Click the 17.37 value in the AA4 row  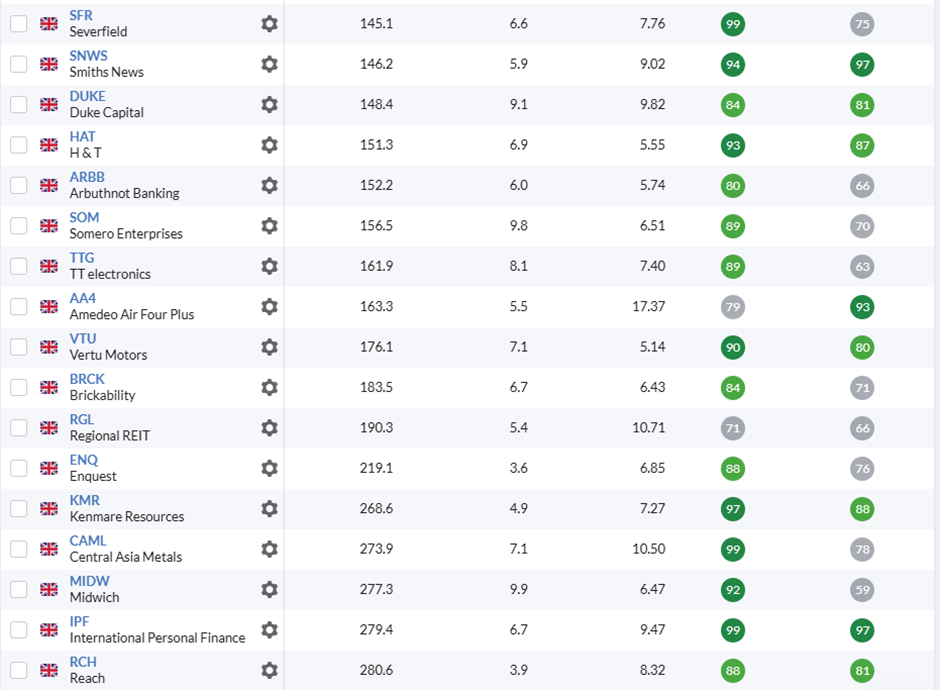649,306
